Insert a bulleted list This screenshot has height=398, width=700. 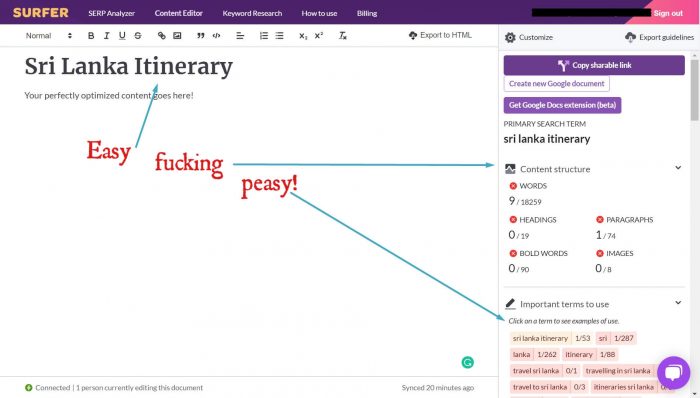pos(279,36)
